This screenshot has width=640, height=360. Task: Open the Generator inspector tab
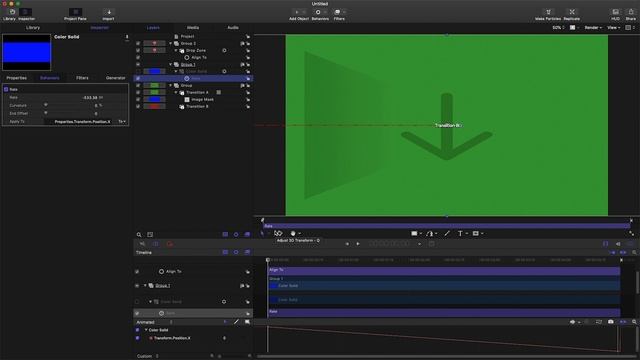tap(116, 78)
